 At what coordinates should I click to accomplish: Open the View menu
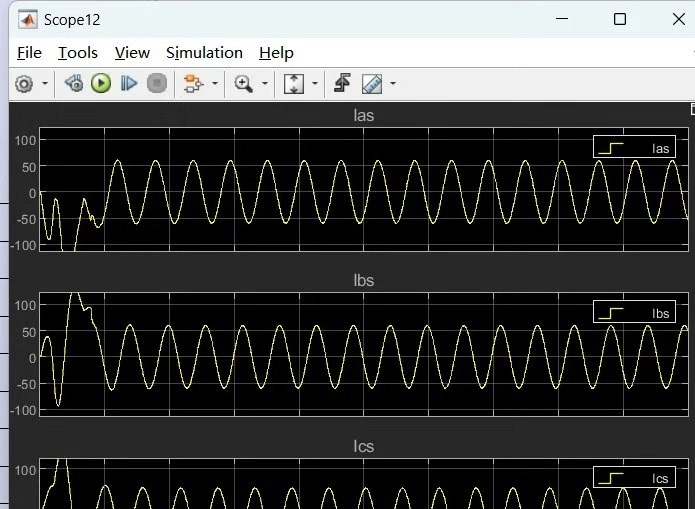(x=132, y=53)
